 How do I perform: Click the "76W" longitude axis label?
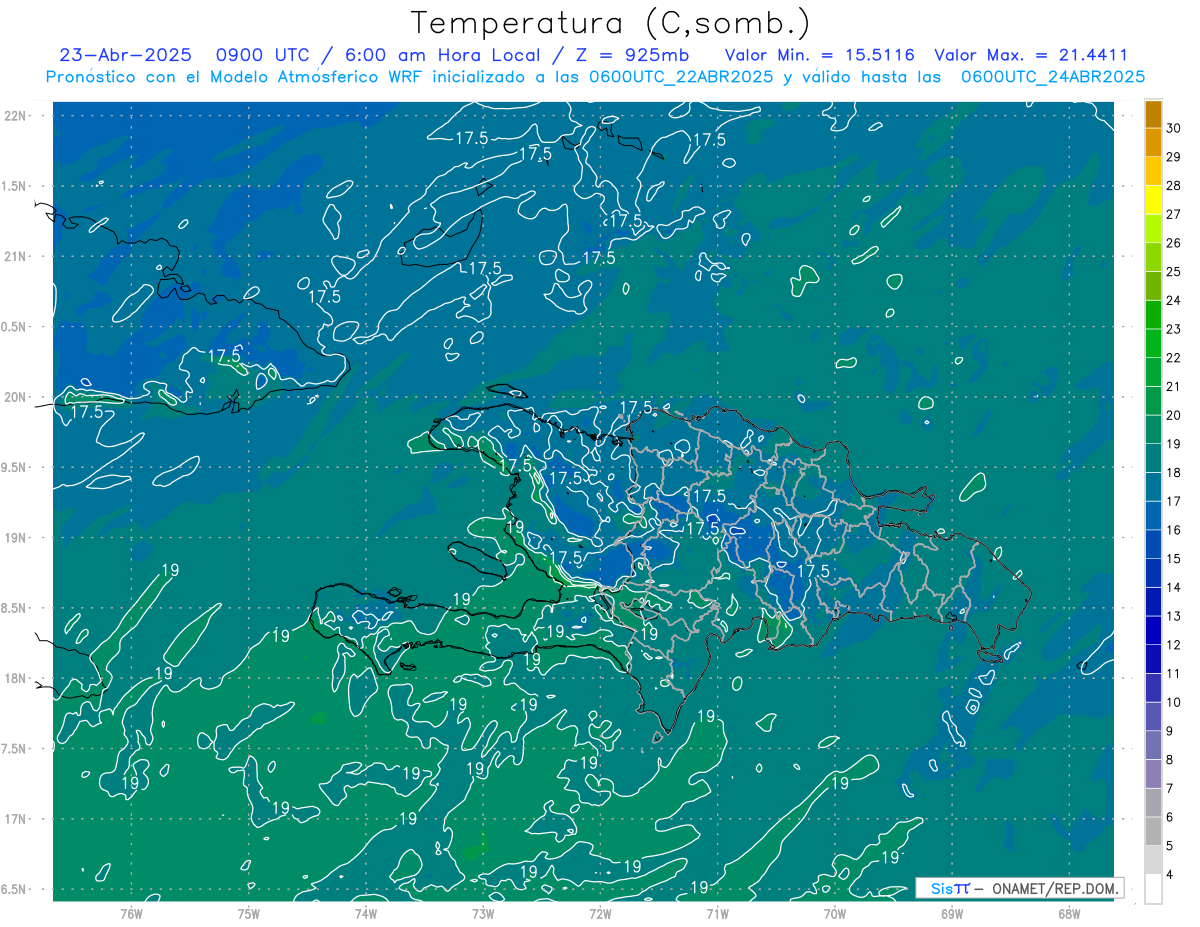pyautogui.click(x=131, y=913)
